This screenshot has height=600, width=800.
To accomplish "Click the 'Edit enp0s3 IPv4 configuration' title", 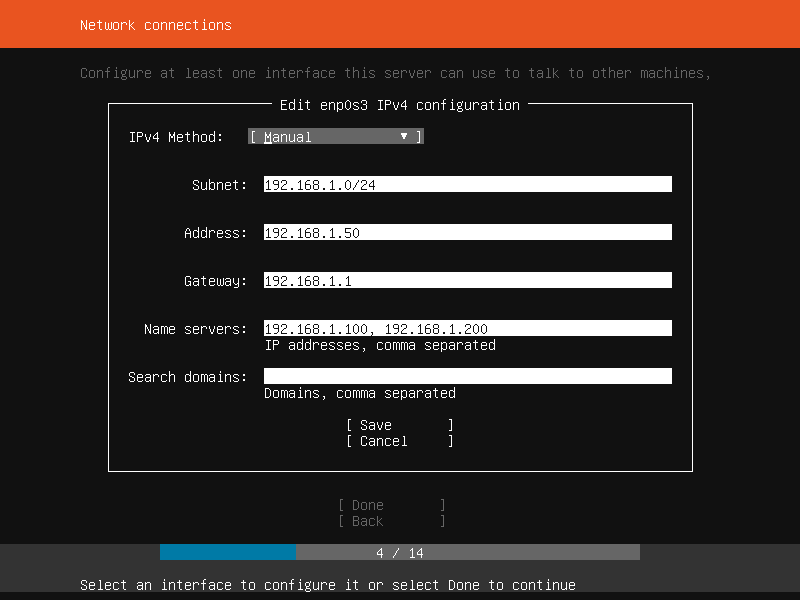I will pyautogui.click(x=399, y=105).
